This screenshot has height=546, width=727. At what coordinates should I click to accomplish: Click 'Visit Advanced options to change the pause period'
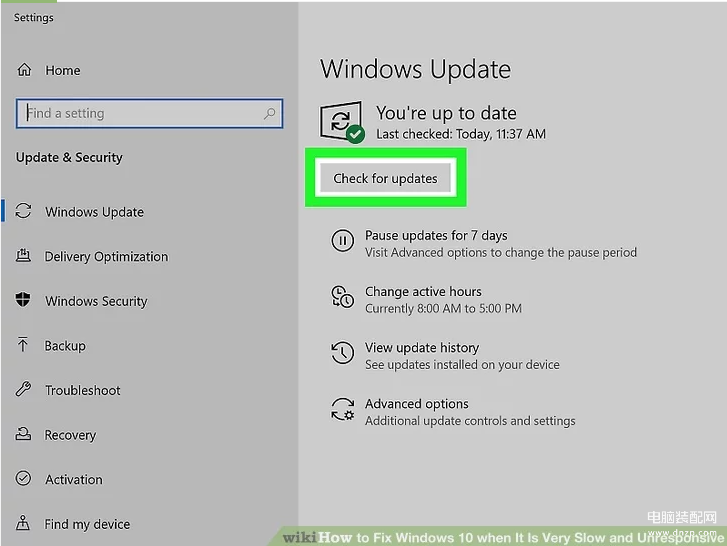point(501,253)
